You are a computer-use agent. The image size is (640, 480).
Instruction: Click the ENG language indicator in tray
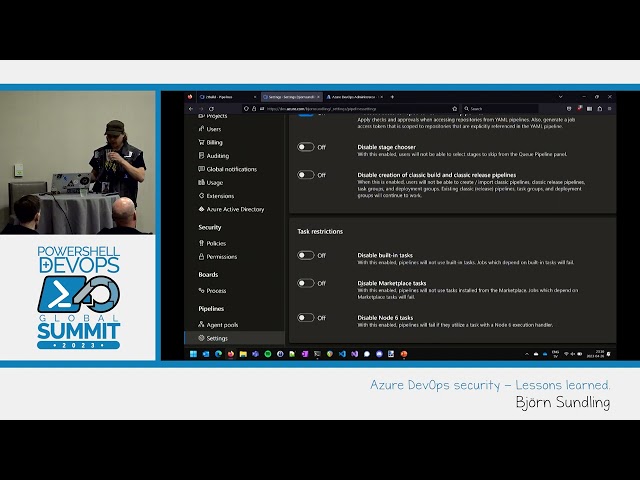pyautogui.click(x=556, y=354)
